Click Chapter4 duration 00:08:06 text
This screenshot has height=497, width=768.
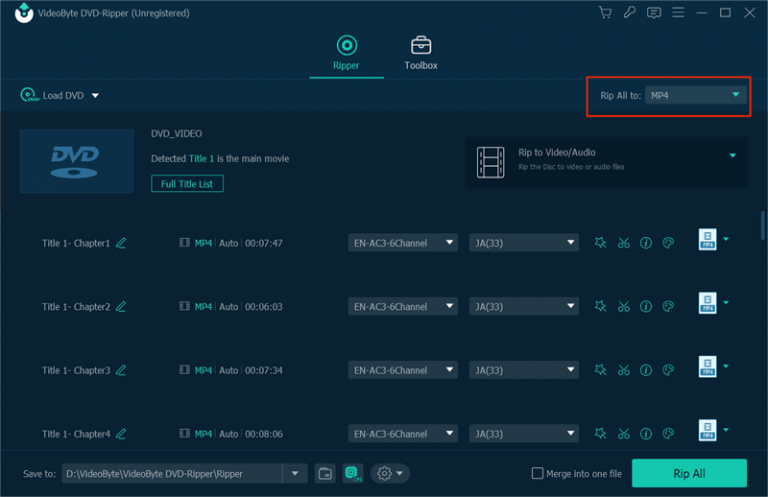coord(264,434)
